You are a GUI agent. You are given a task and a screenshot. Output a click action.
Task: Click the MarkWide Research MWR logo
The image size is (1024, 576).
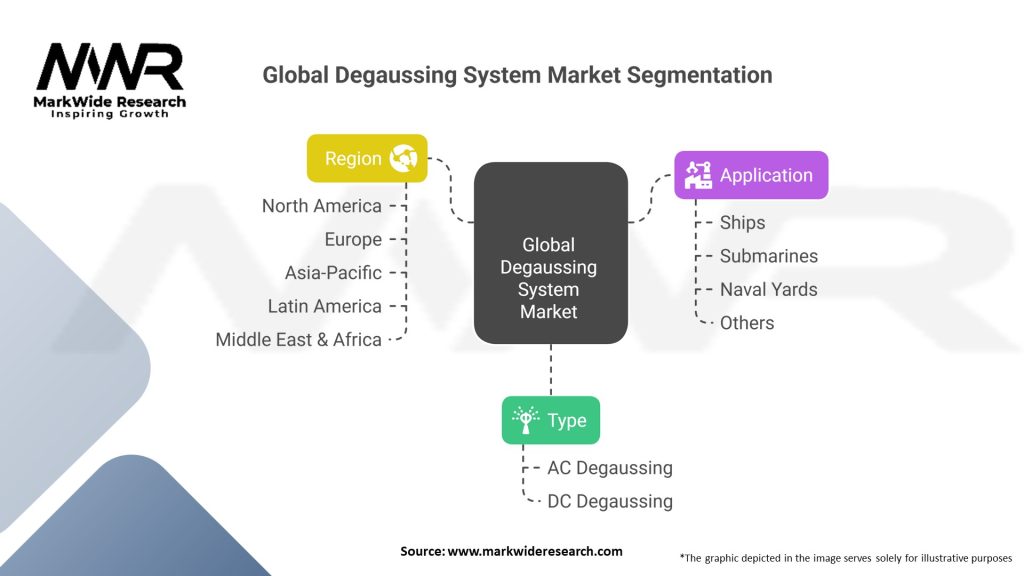110,80
